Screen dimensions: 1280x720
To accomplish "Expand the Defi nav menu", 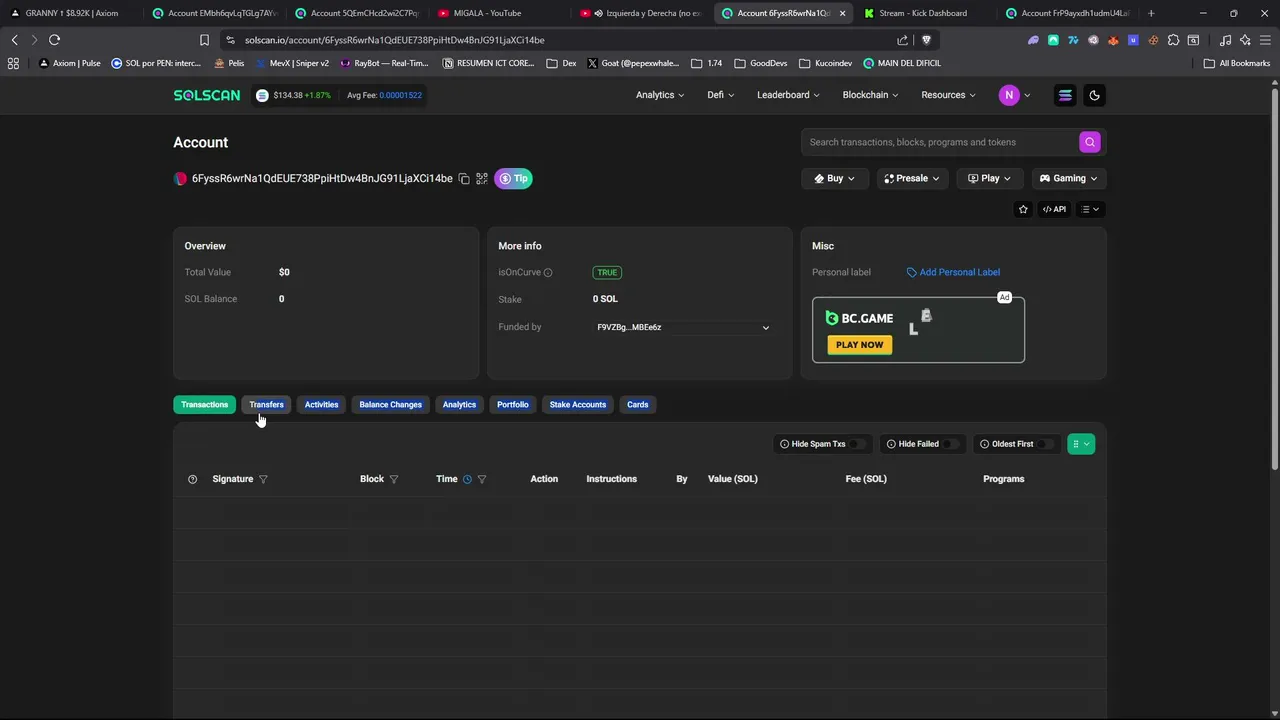I will coord(721,95).
